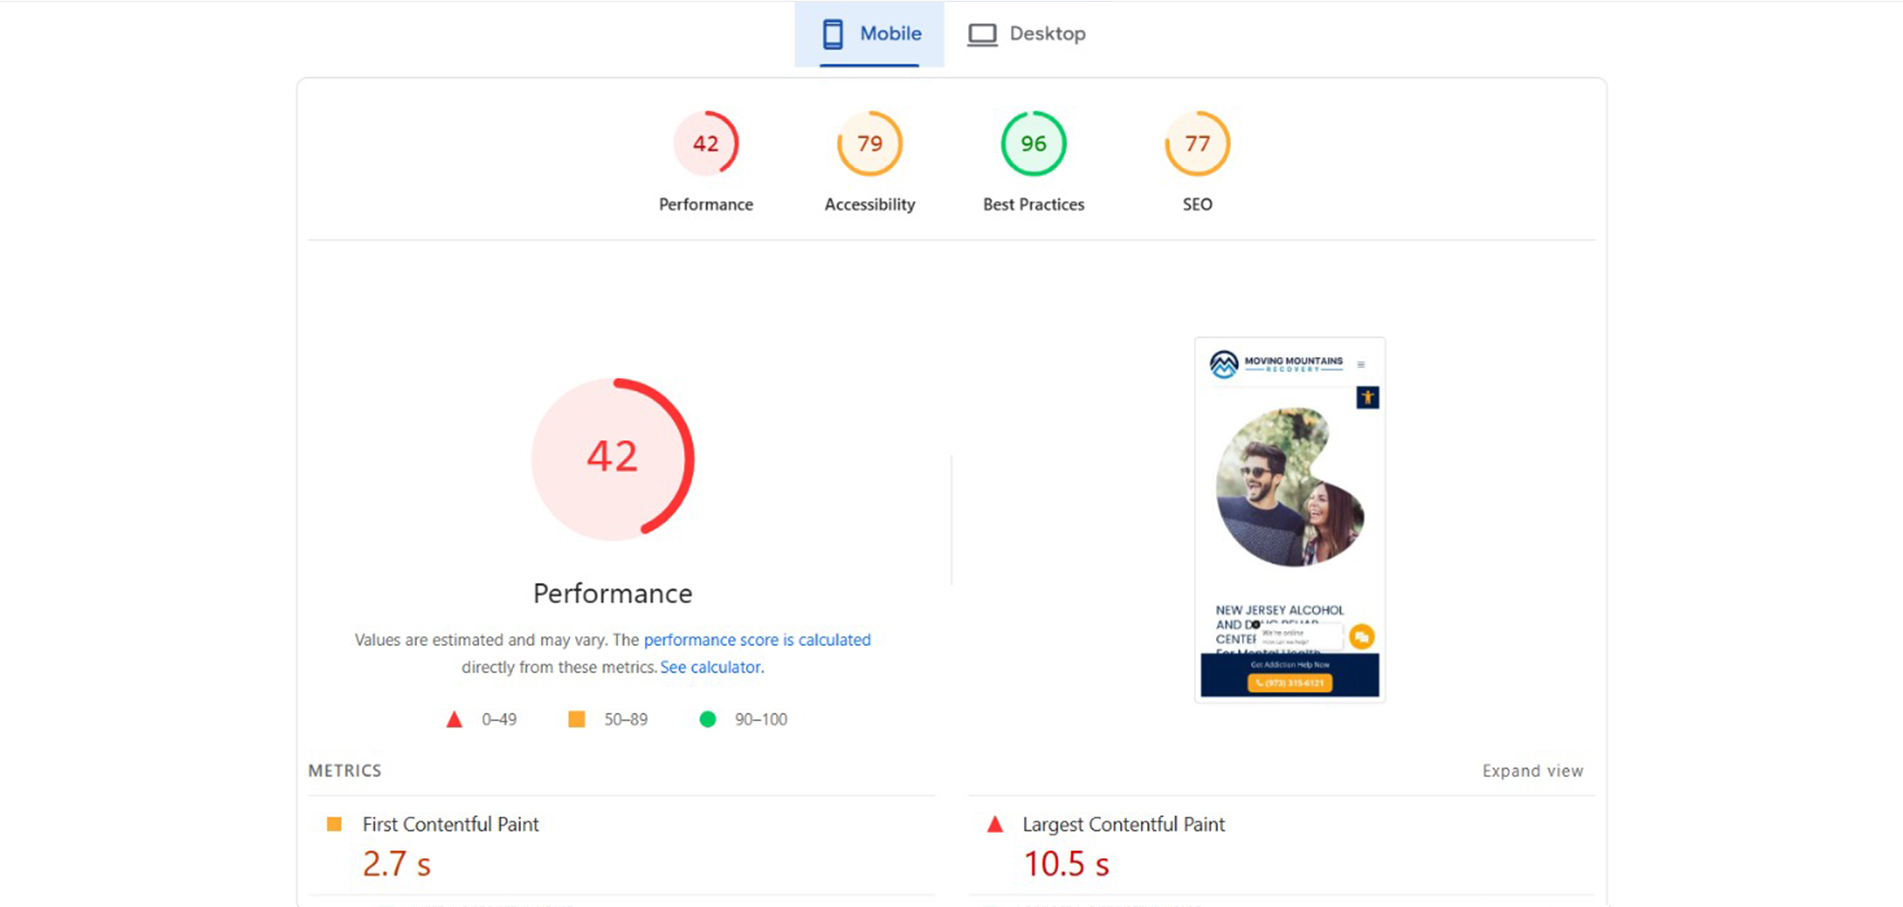This screenshot has width=1903, height=907.
Task: Open the Best Practices score gauge showing 96
Action: click(x=1033, y=144)
